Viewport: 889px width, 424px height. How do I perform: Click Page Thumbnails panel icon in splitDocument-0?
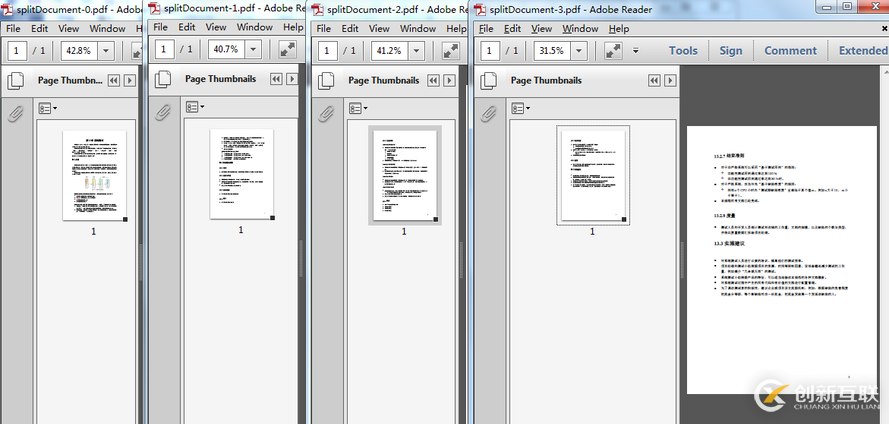click(15, 80)
